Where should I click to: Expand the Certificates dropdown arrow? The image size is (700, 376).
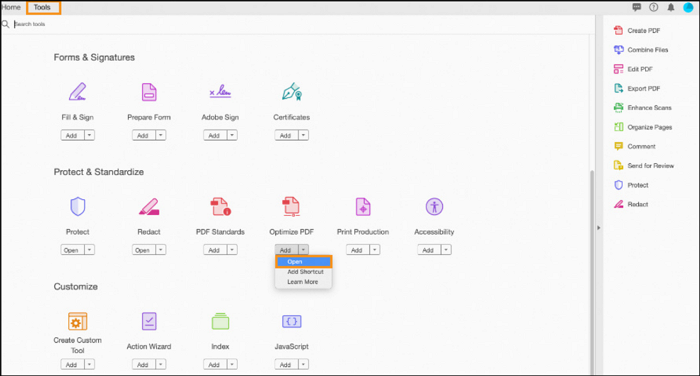[304, 135]
